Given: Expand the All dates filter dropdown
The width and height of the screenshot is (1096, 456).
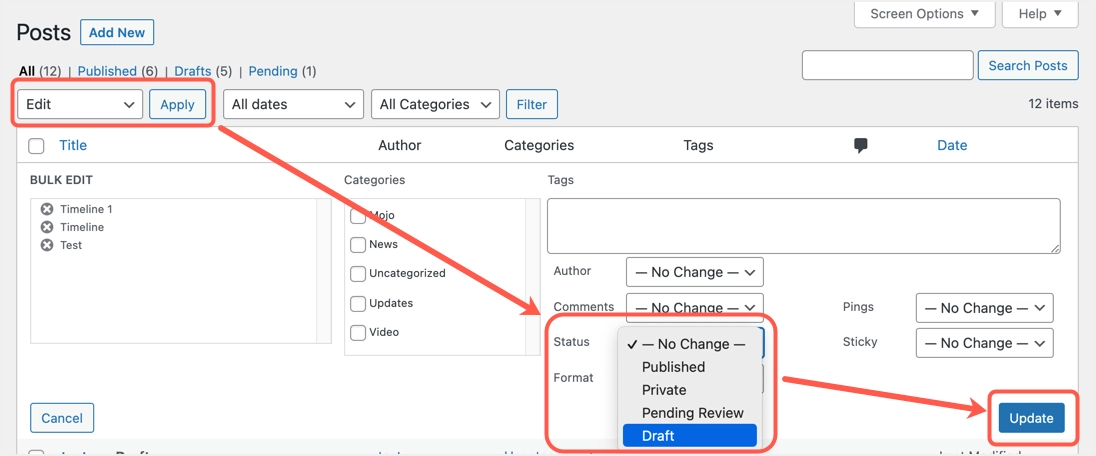Looking at the screenshot, I should tap(293, 104).
